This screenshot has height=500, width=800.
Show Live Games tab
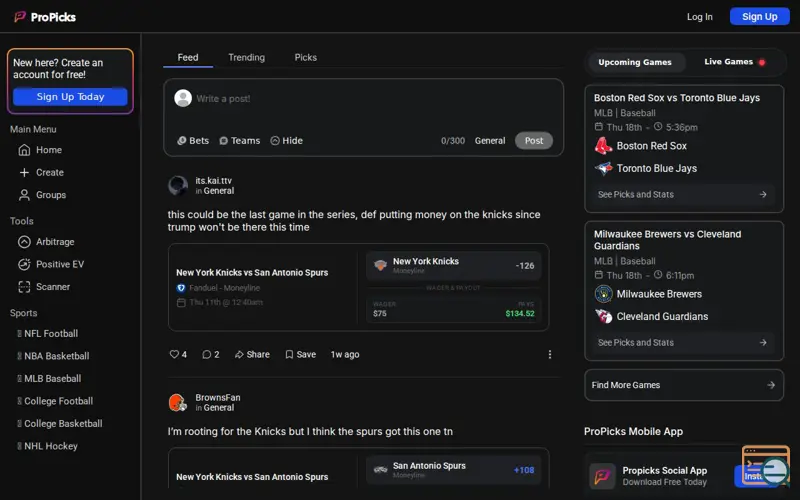coord(734,62)
